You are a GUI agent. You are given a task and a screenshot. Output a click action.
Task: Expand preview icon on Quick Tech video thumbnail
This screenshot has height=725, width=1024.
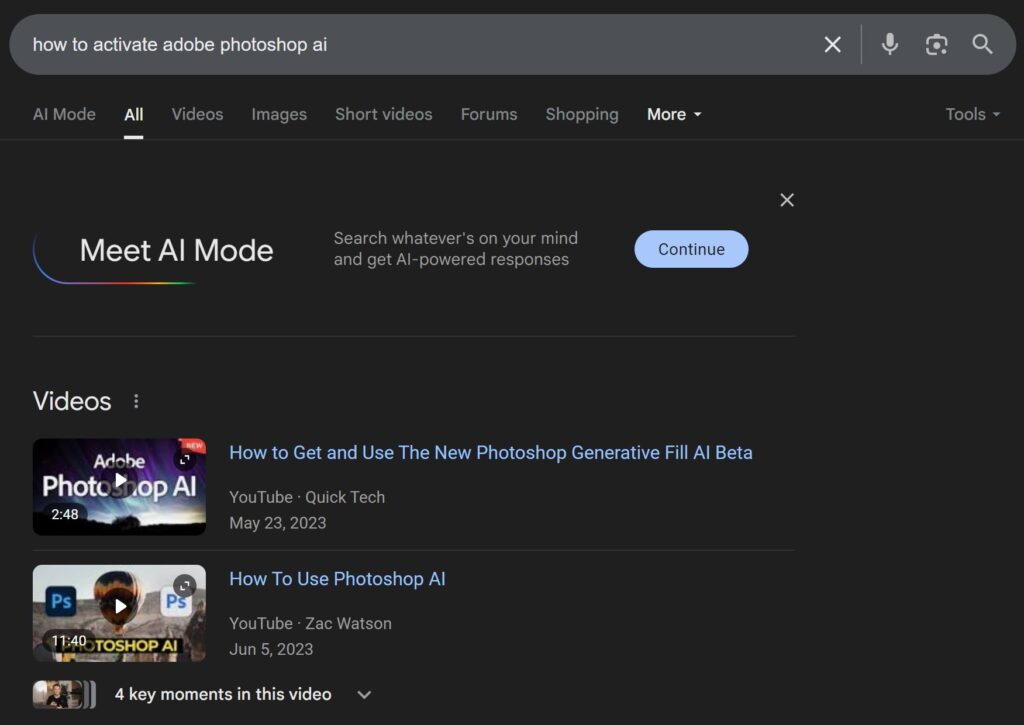[185, 460]
